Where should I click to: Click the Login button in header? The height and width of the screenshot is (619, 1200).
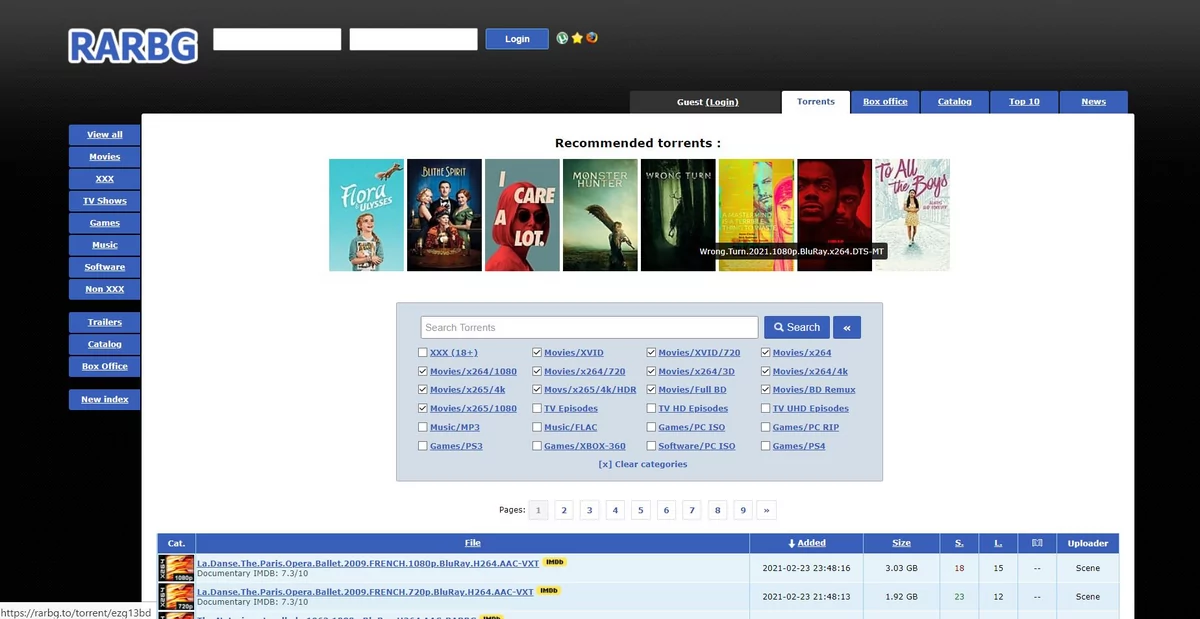point(517,39)
